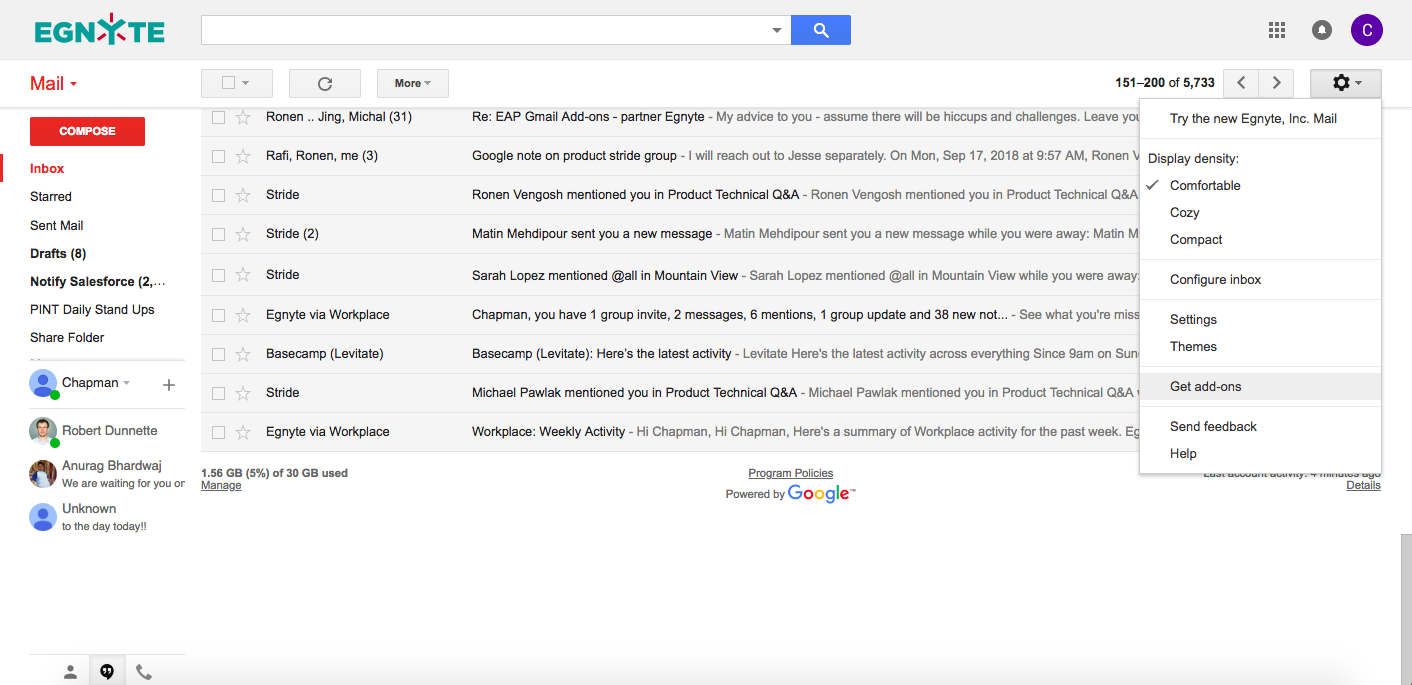Click inside the mail search field
Image resolution: width=1412 pixels, height=685 pixels.
click(485, 30)
